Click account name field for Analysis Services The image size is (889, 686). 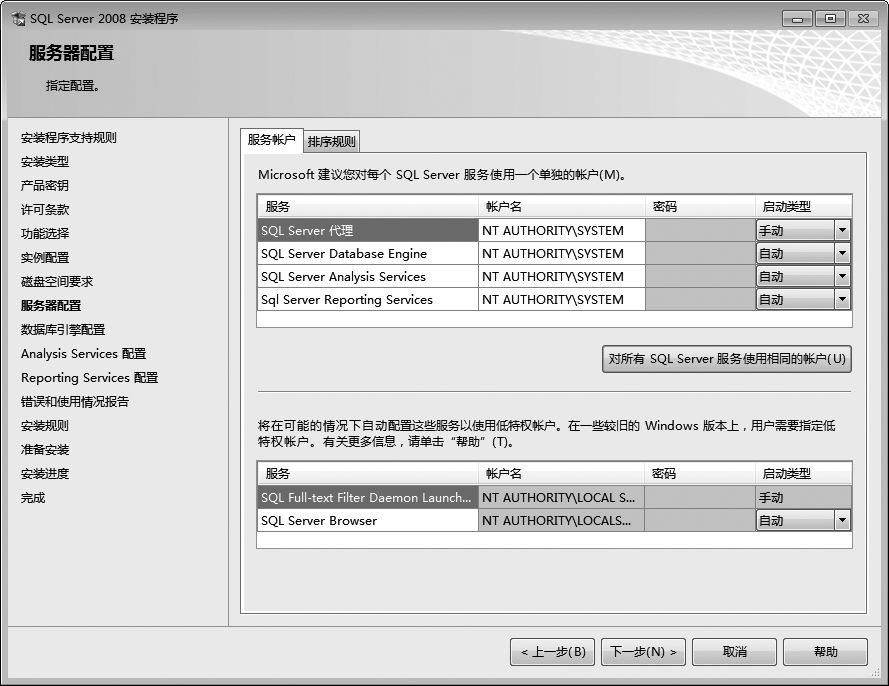pyautogui.click(x=562, y=277)
